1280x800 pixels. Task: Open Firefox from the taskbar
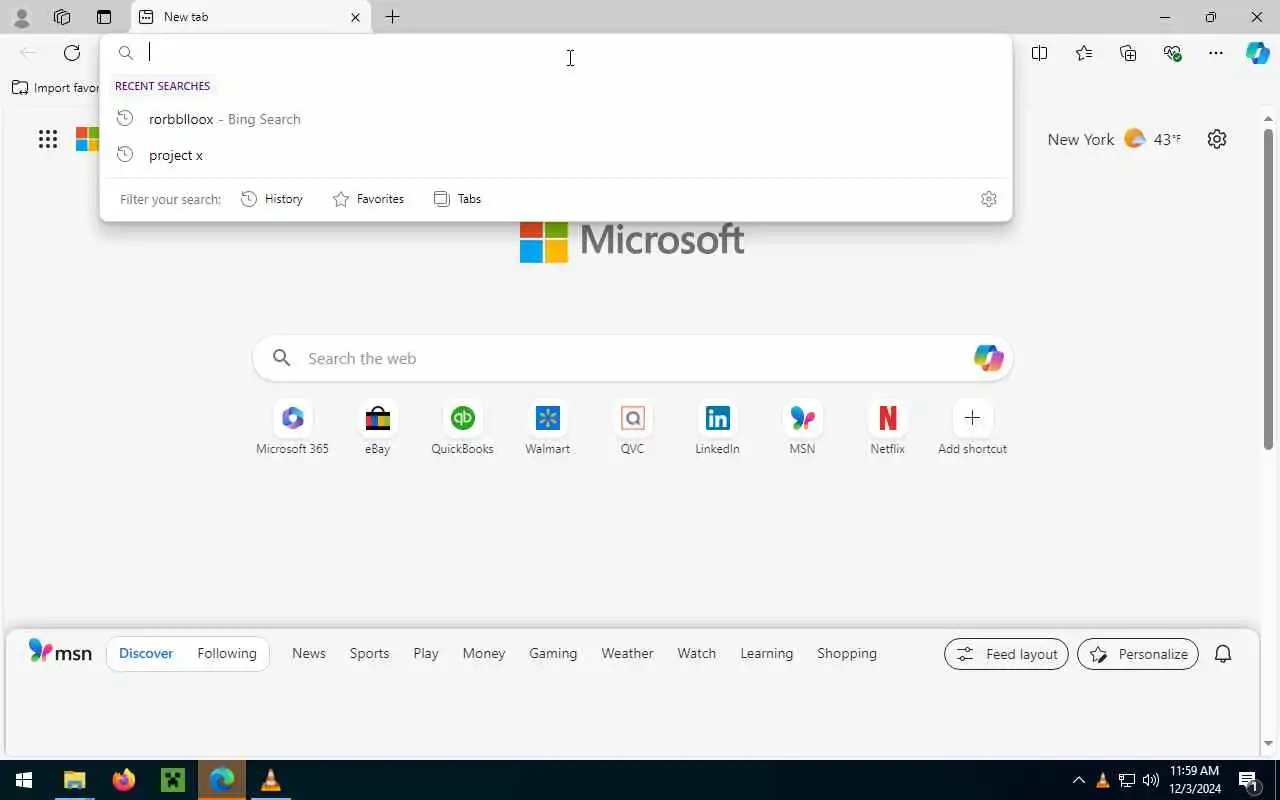click(124, 780)
